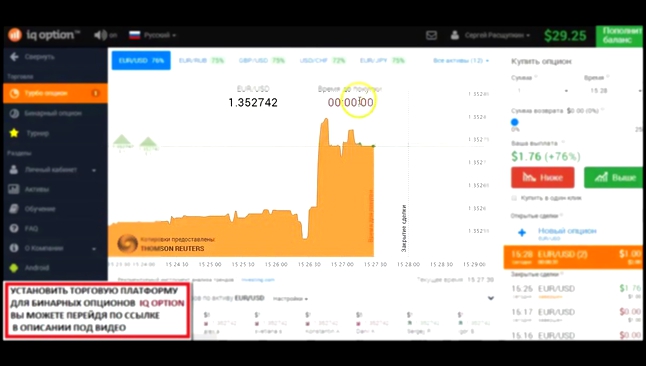Switch to the GBP/USD asset tab
This screenshot has width=646, height=366.
(x=262, y=61)
